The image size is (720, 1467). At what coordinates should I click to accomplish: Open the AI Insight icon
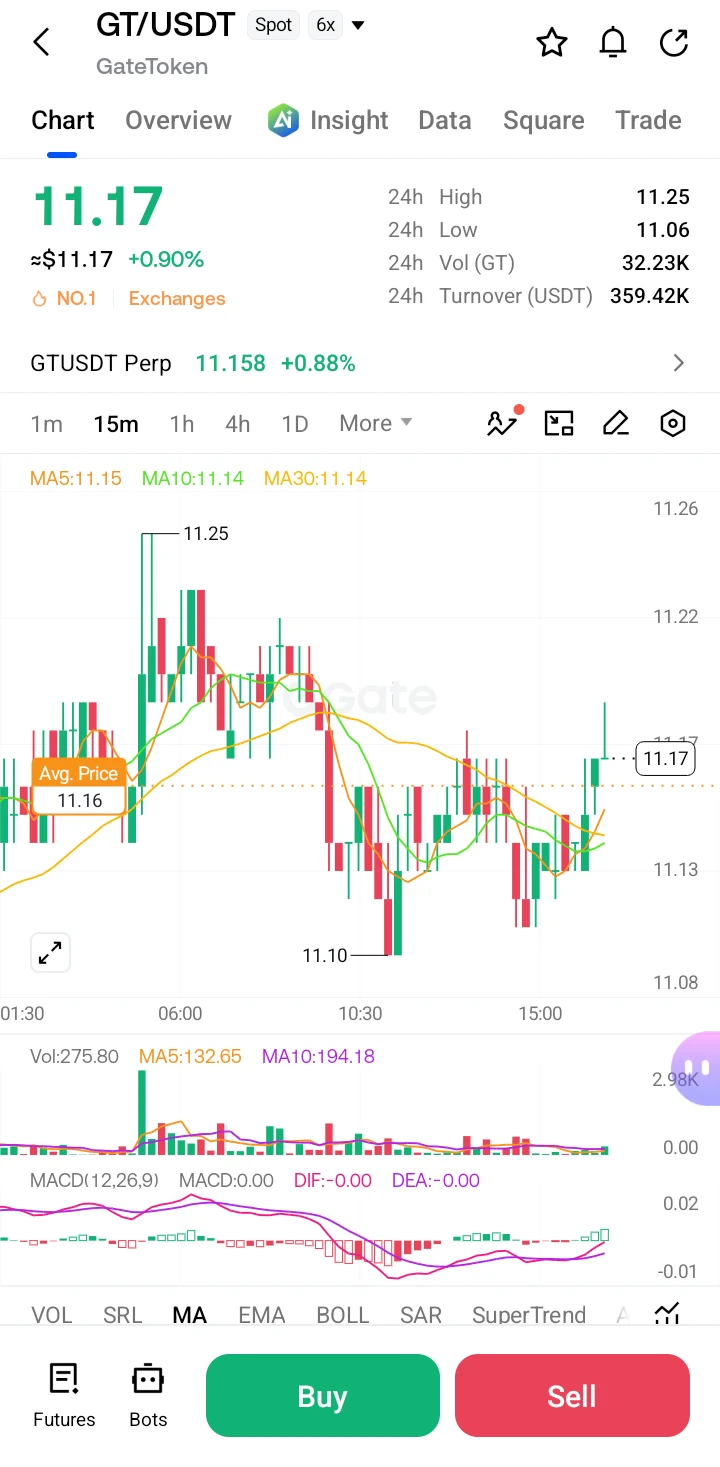pos(284,120)
